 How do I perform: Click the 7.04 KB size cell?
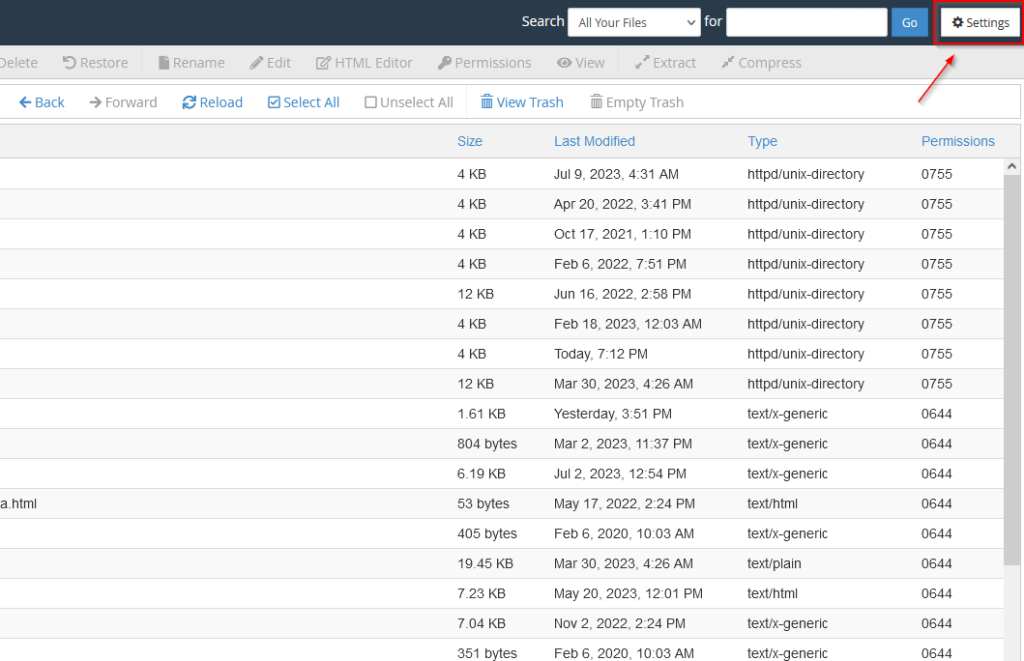(481, 624)
